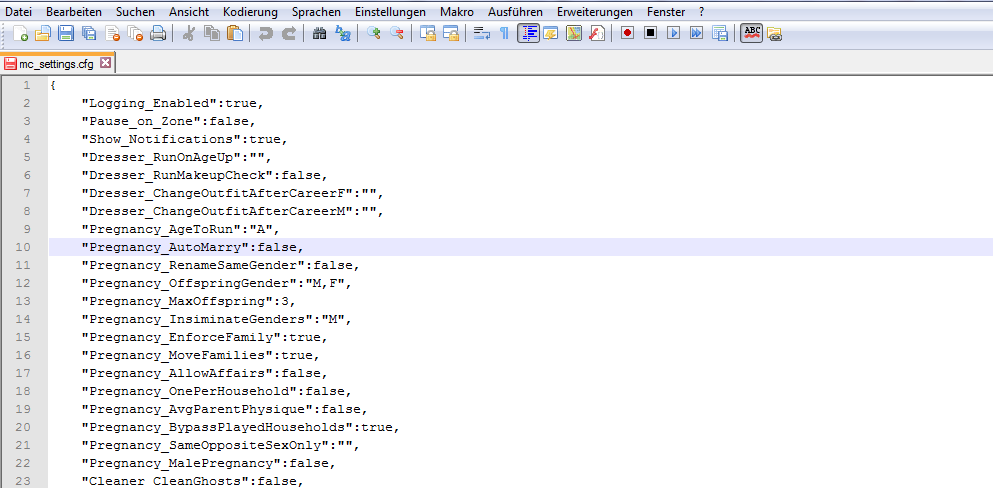993x488 pixels.
Task: Open a file with folder icon
Action: [43, 34]
